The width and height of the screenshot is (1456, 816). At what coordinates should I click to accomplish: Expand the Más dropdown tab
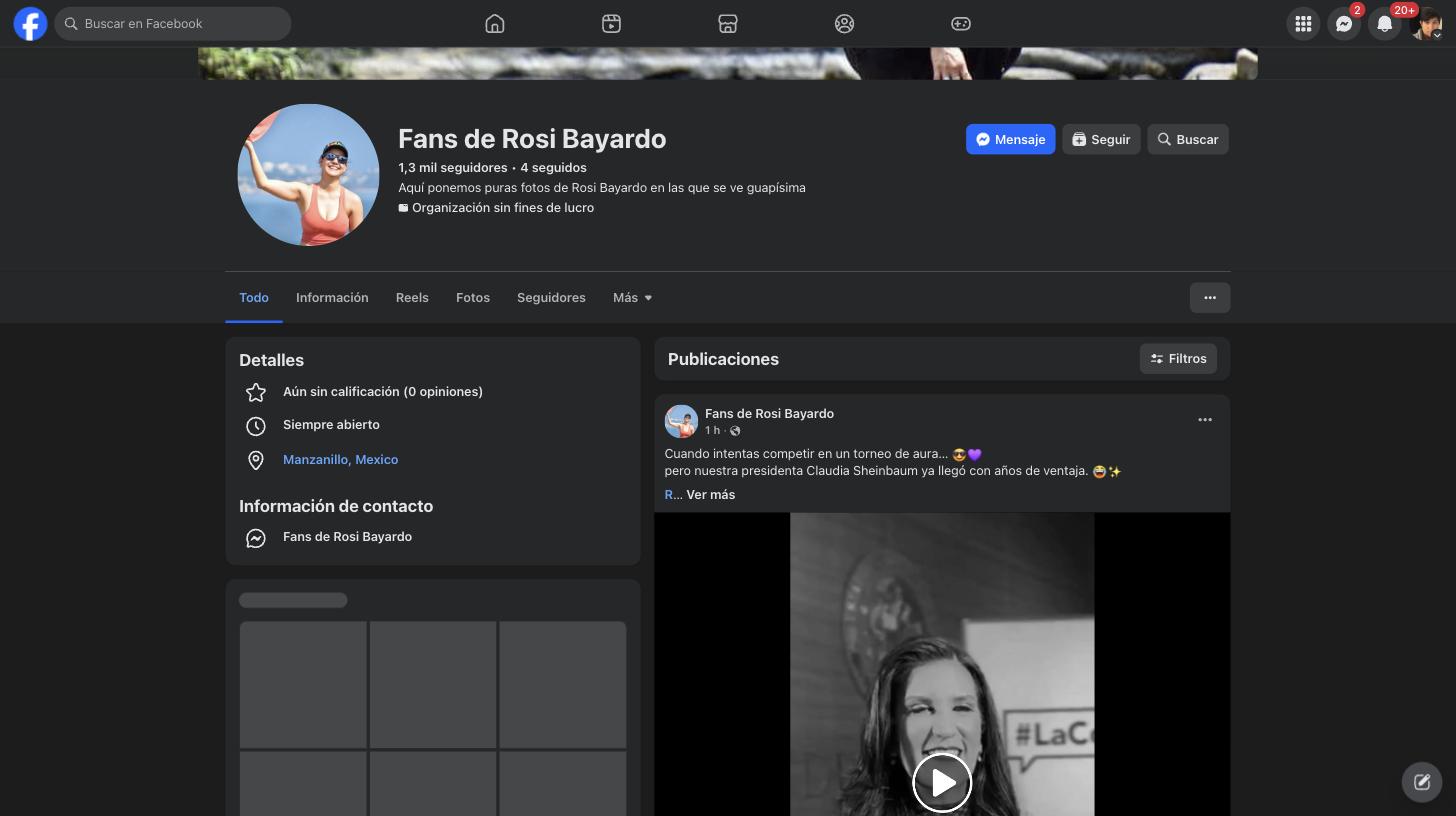[x=633, y=298]
